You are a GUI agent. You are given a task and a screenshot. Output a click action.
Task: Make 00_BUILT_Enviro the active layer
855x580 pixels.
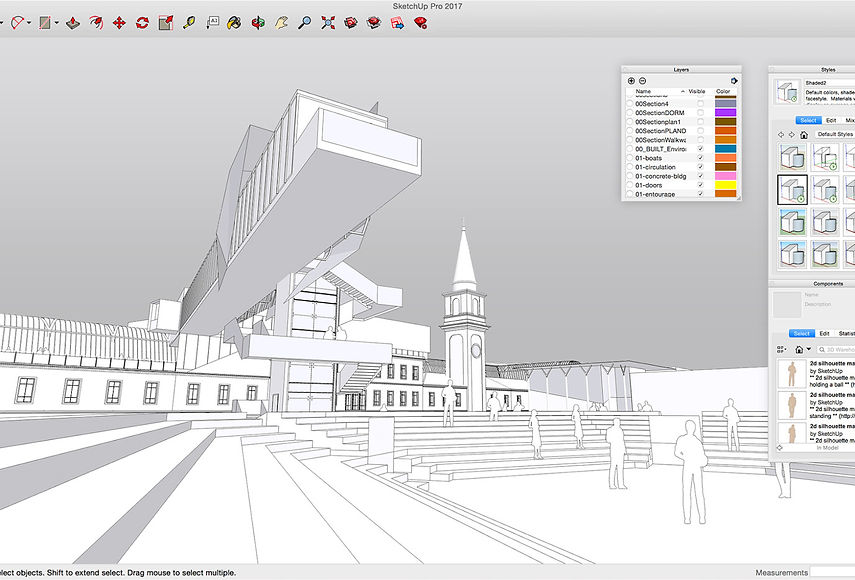pos(630,149)
